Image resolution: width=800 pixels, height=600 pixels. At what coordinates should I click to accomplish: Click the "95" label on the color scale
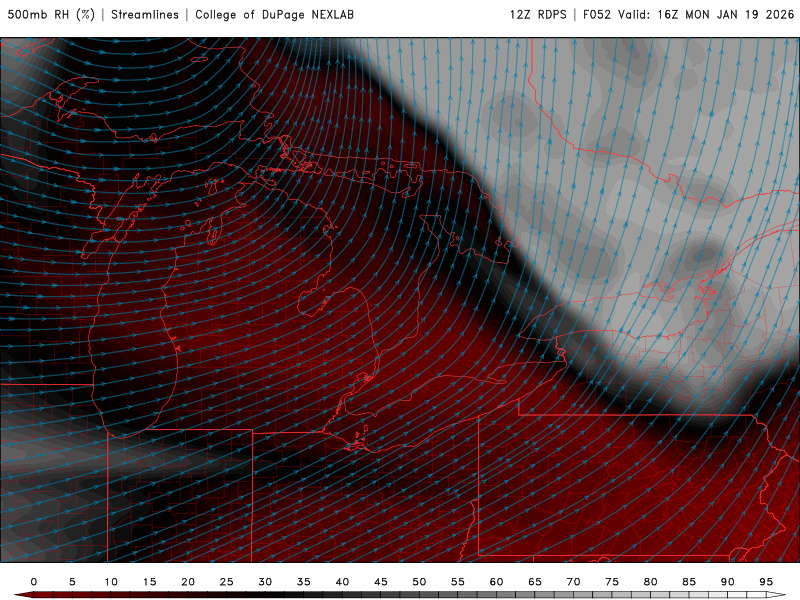pos(766,582)
